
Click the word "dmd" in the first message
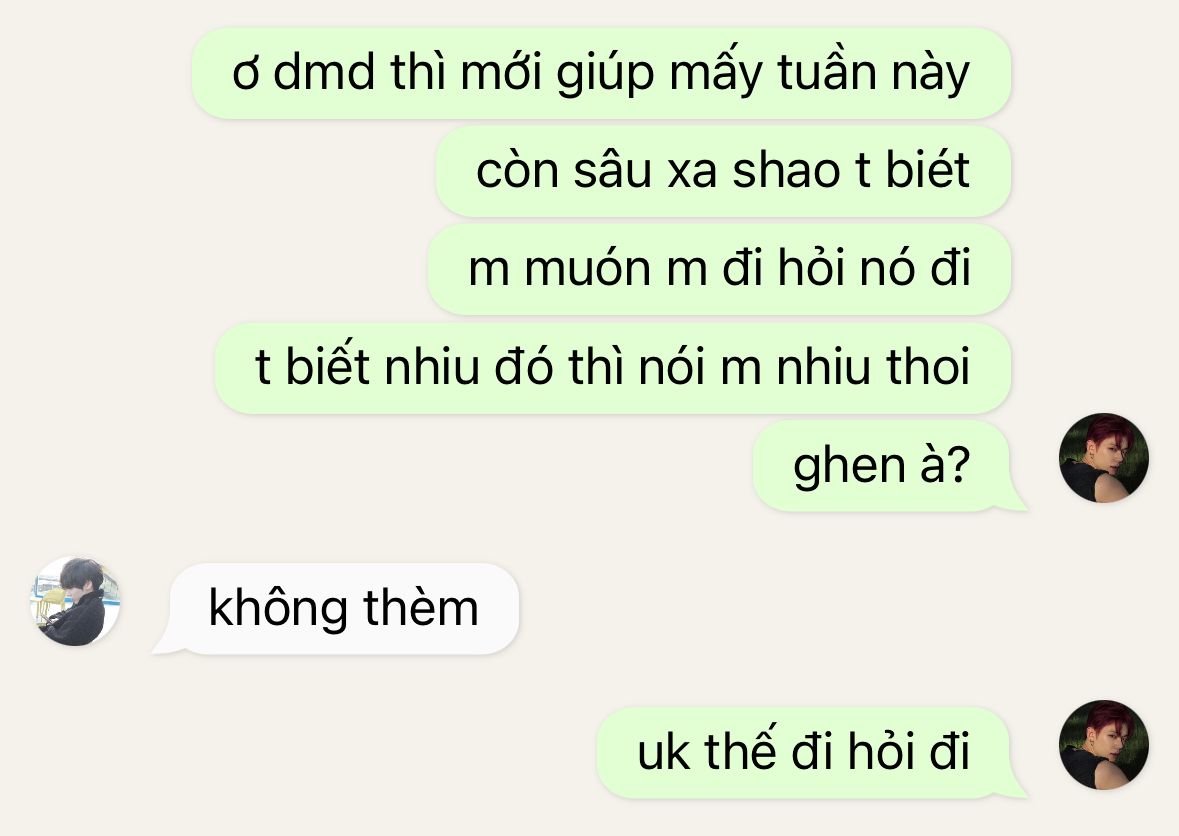(324, 73)
